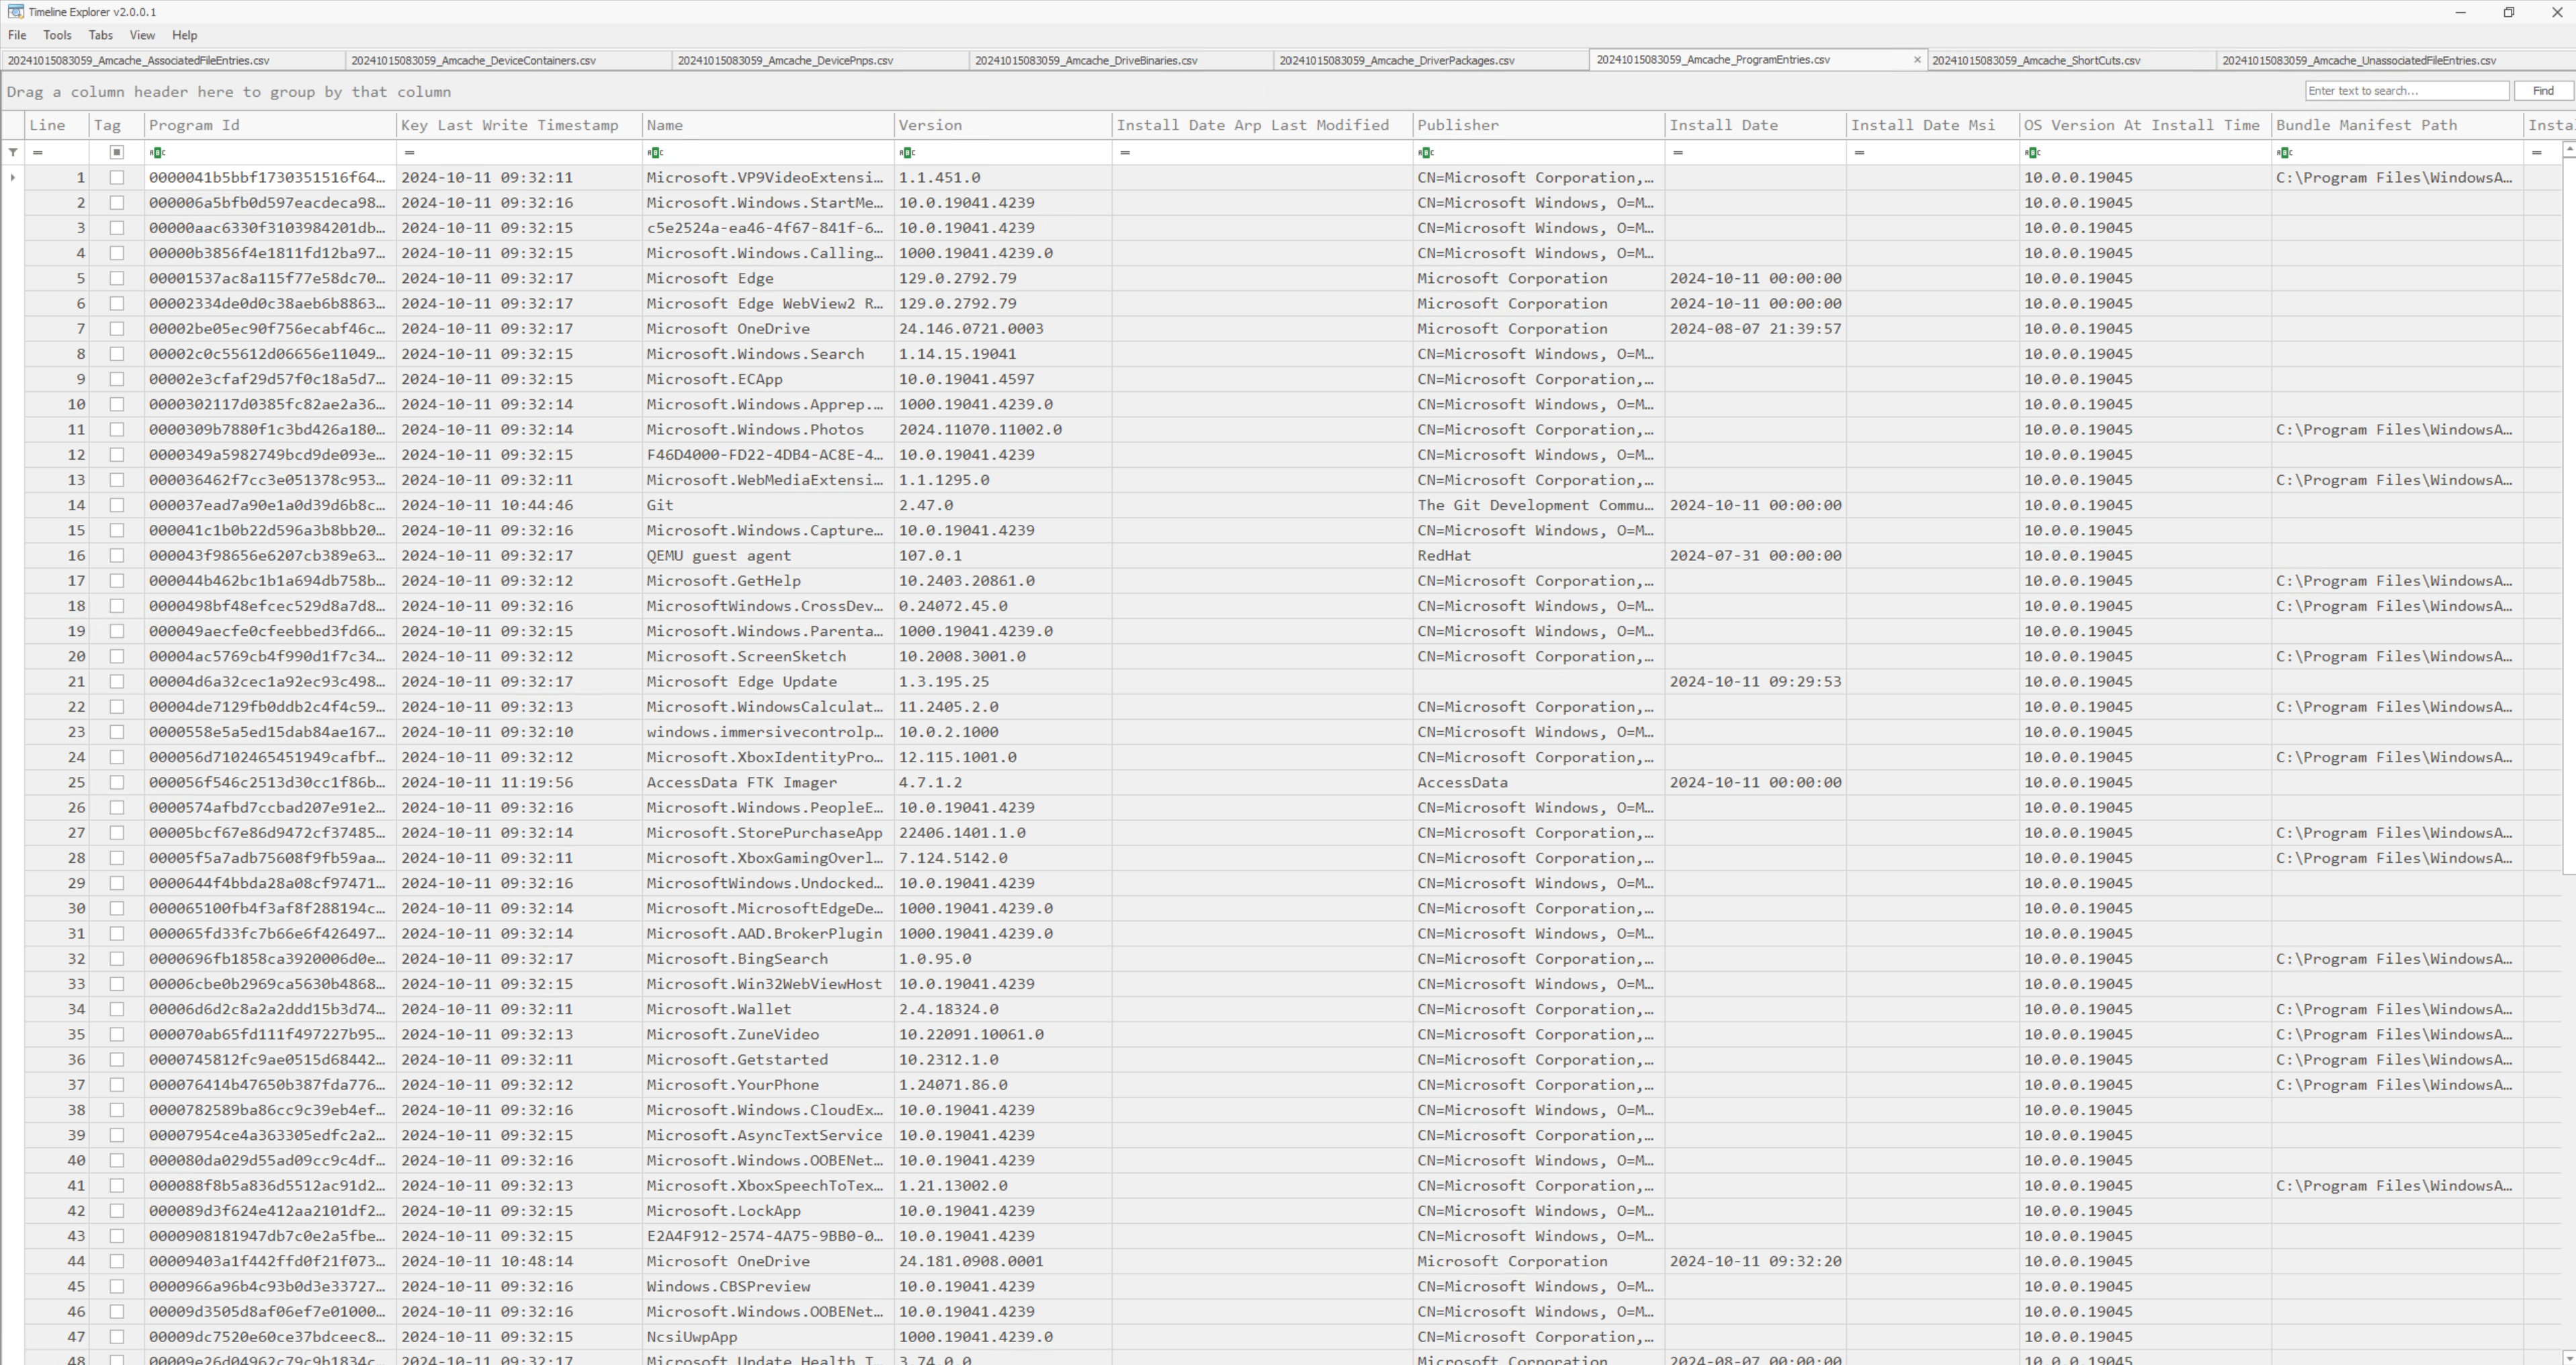
Task: Sort by the Install Date column header
Action: 1756,125
